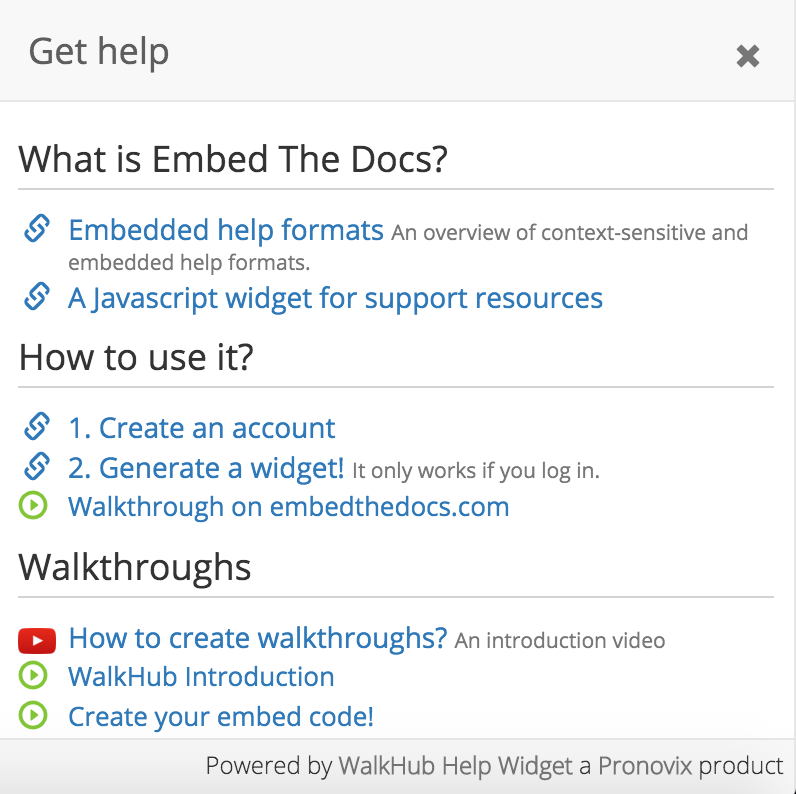Click play icon beside Create your embed code
The width and height of the screenshot is (796, 794).
(x=33, y=716)
